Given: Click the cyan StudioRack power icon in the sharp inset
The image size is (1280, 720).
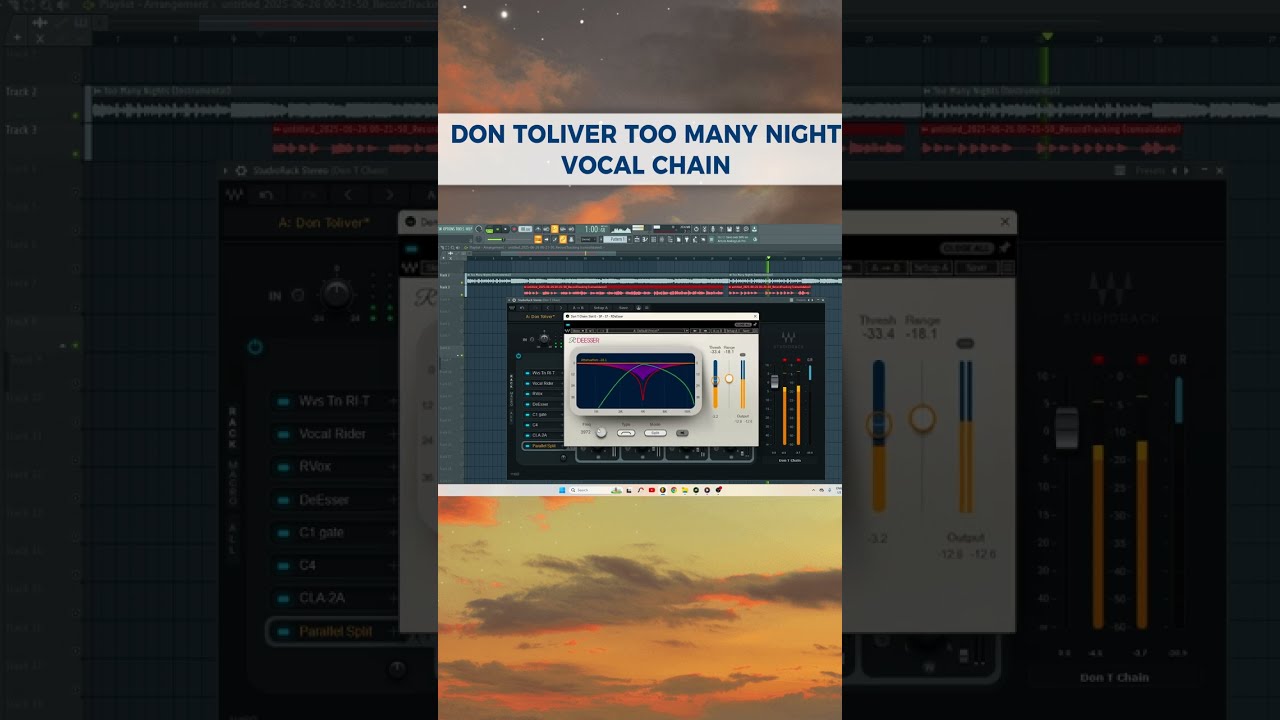Looking at the screenshot, I should 518,356.
